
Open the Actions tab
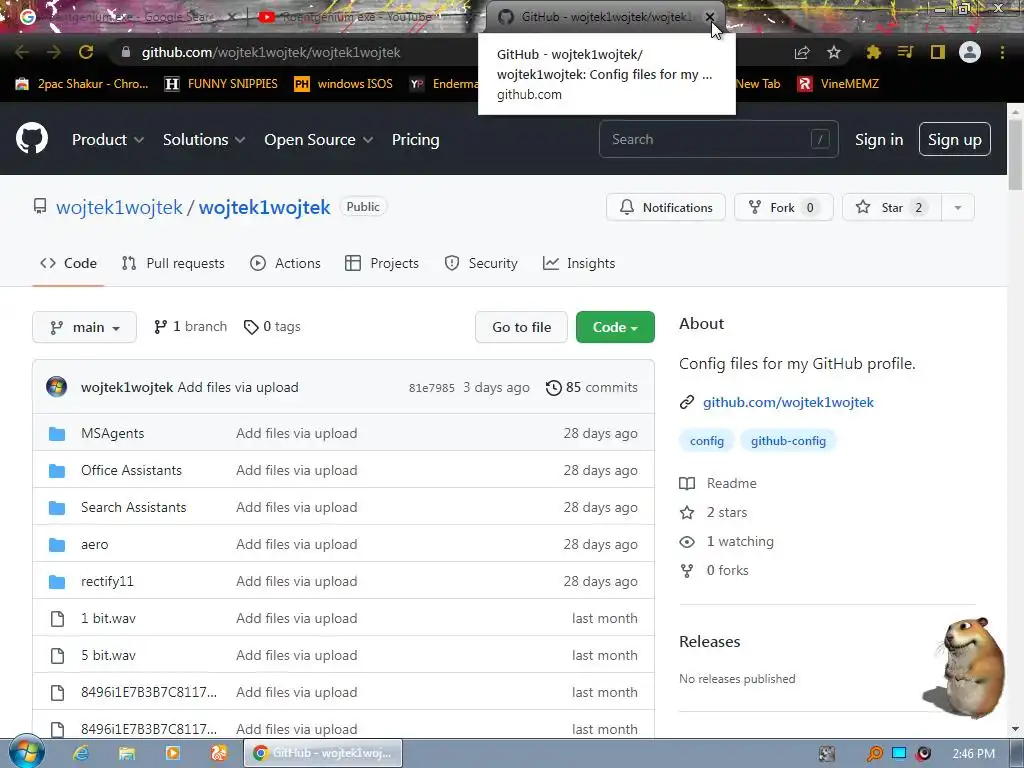pos(285,263)
